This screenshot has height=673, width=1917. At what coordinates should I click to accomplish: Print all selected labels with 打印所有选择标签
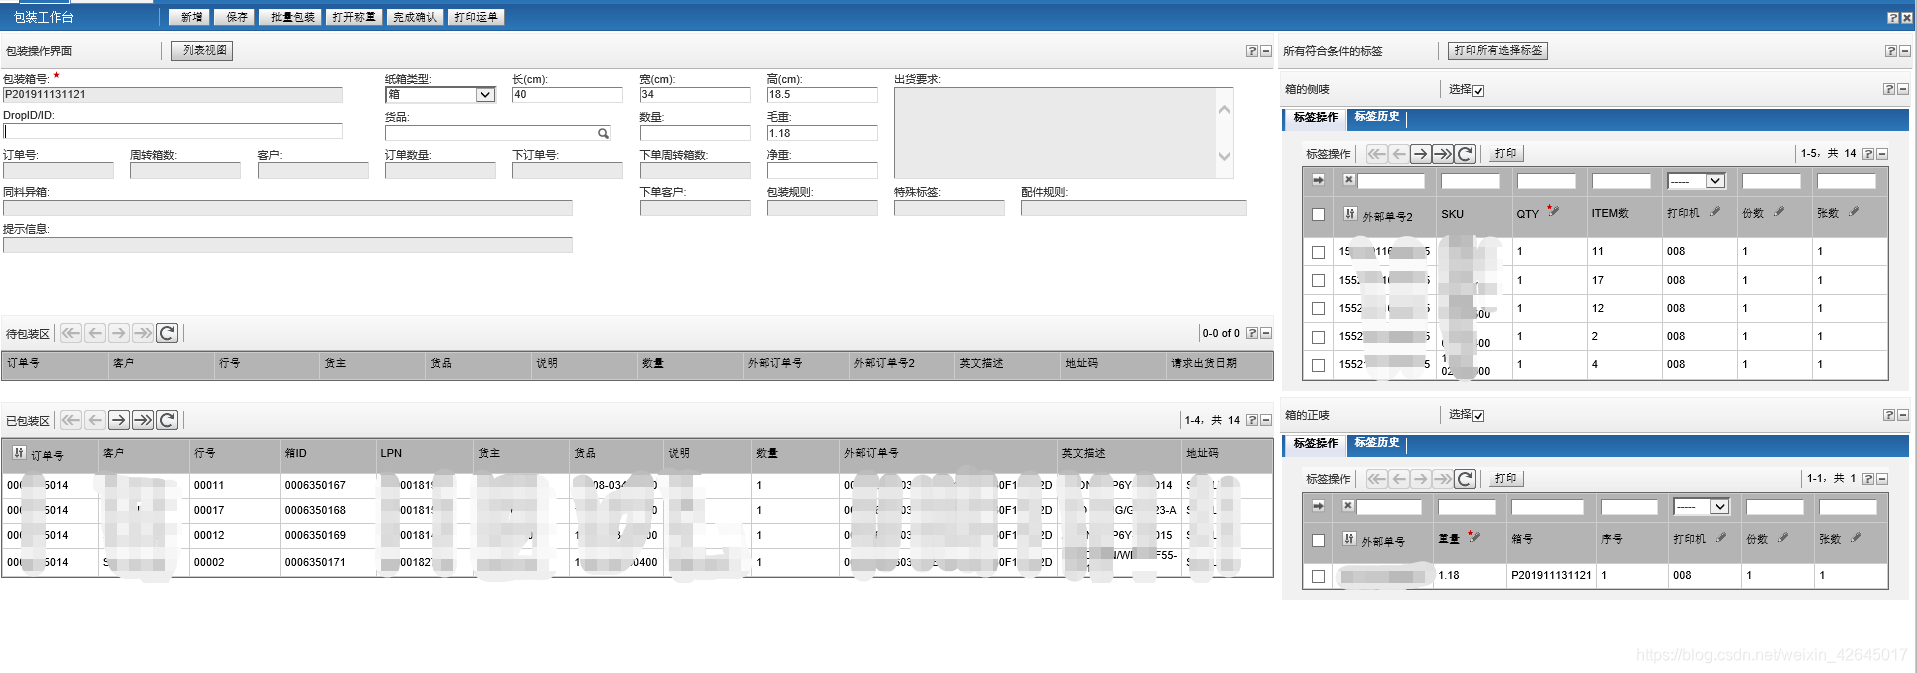pos(1497,50)
